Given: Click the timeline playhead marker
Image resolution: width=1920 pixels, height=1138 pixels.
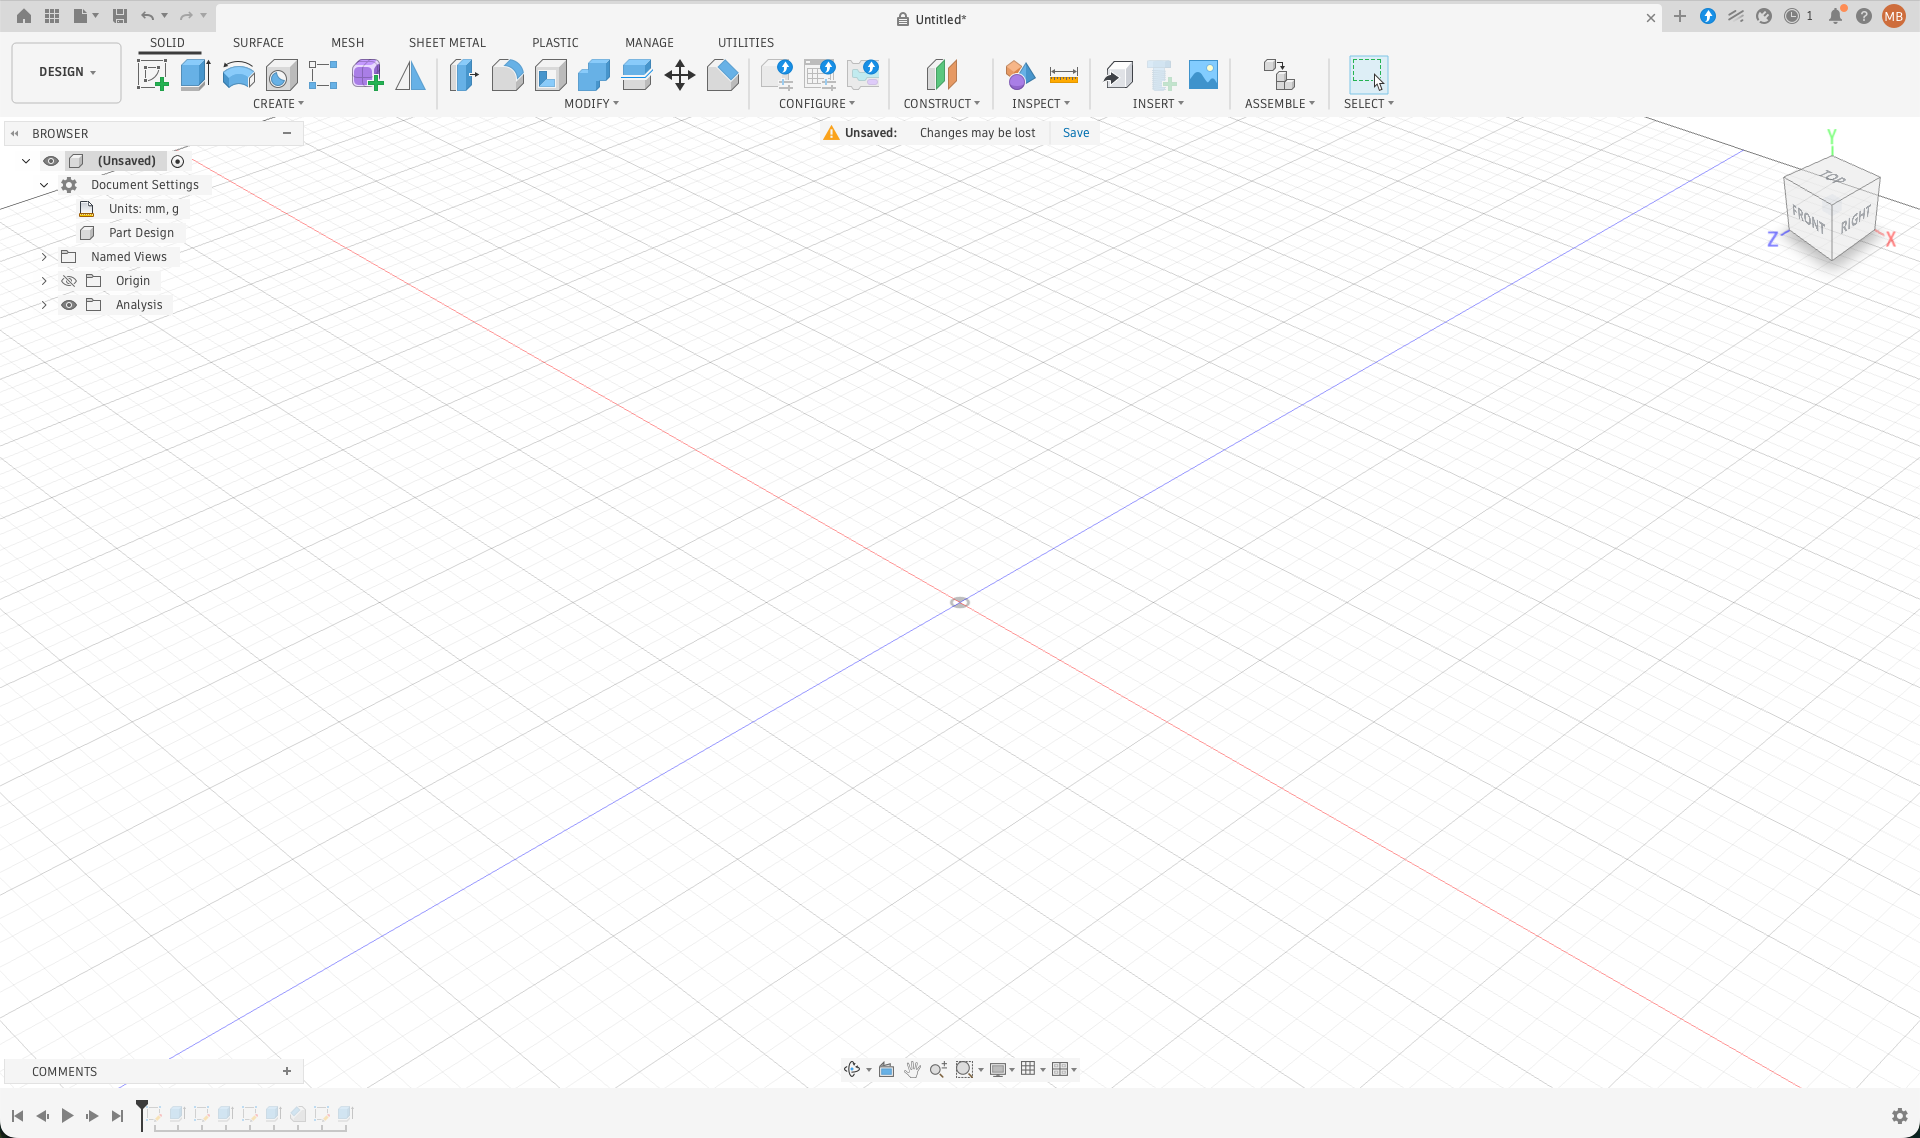Looking at the screenshot, I should point(142,1114).
